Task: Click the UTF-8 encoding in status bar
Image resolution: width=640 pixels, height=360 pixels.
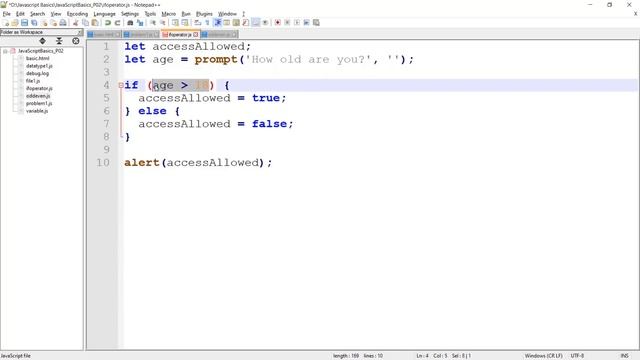Action: 577,356
